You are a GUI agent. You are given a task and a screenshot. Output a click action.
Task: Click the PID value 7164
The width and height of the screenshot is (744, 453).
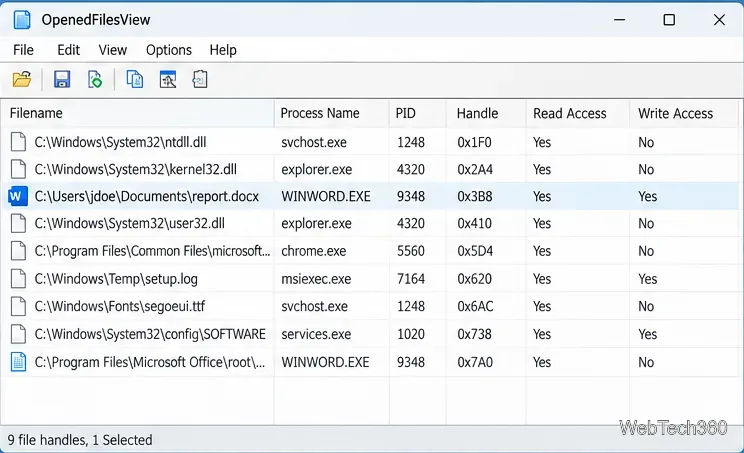pyautogui.click(x=411, y=279)
